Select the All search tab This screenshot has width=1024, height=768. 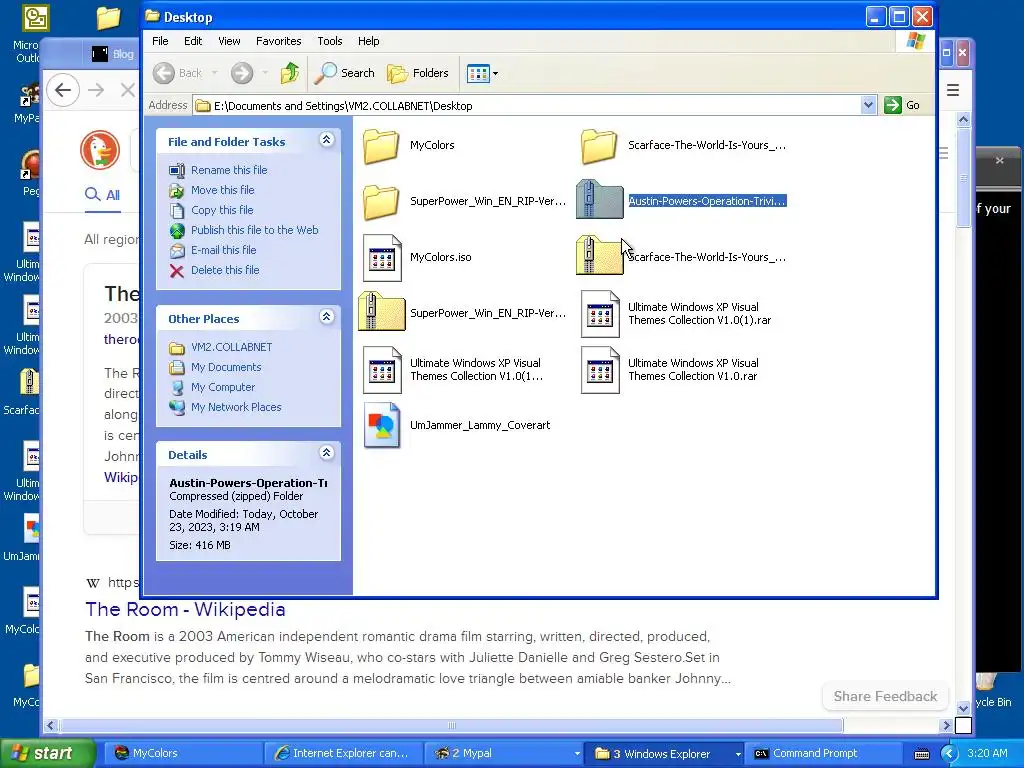(103, 195)
